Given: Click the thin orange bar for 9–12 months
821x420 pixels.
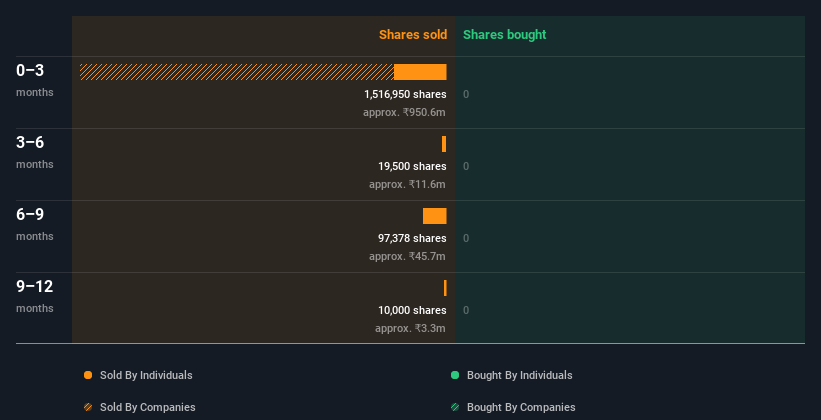Looking at the screenshot, I should coord(445,288).
